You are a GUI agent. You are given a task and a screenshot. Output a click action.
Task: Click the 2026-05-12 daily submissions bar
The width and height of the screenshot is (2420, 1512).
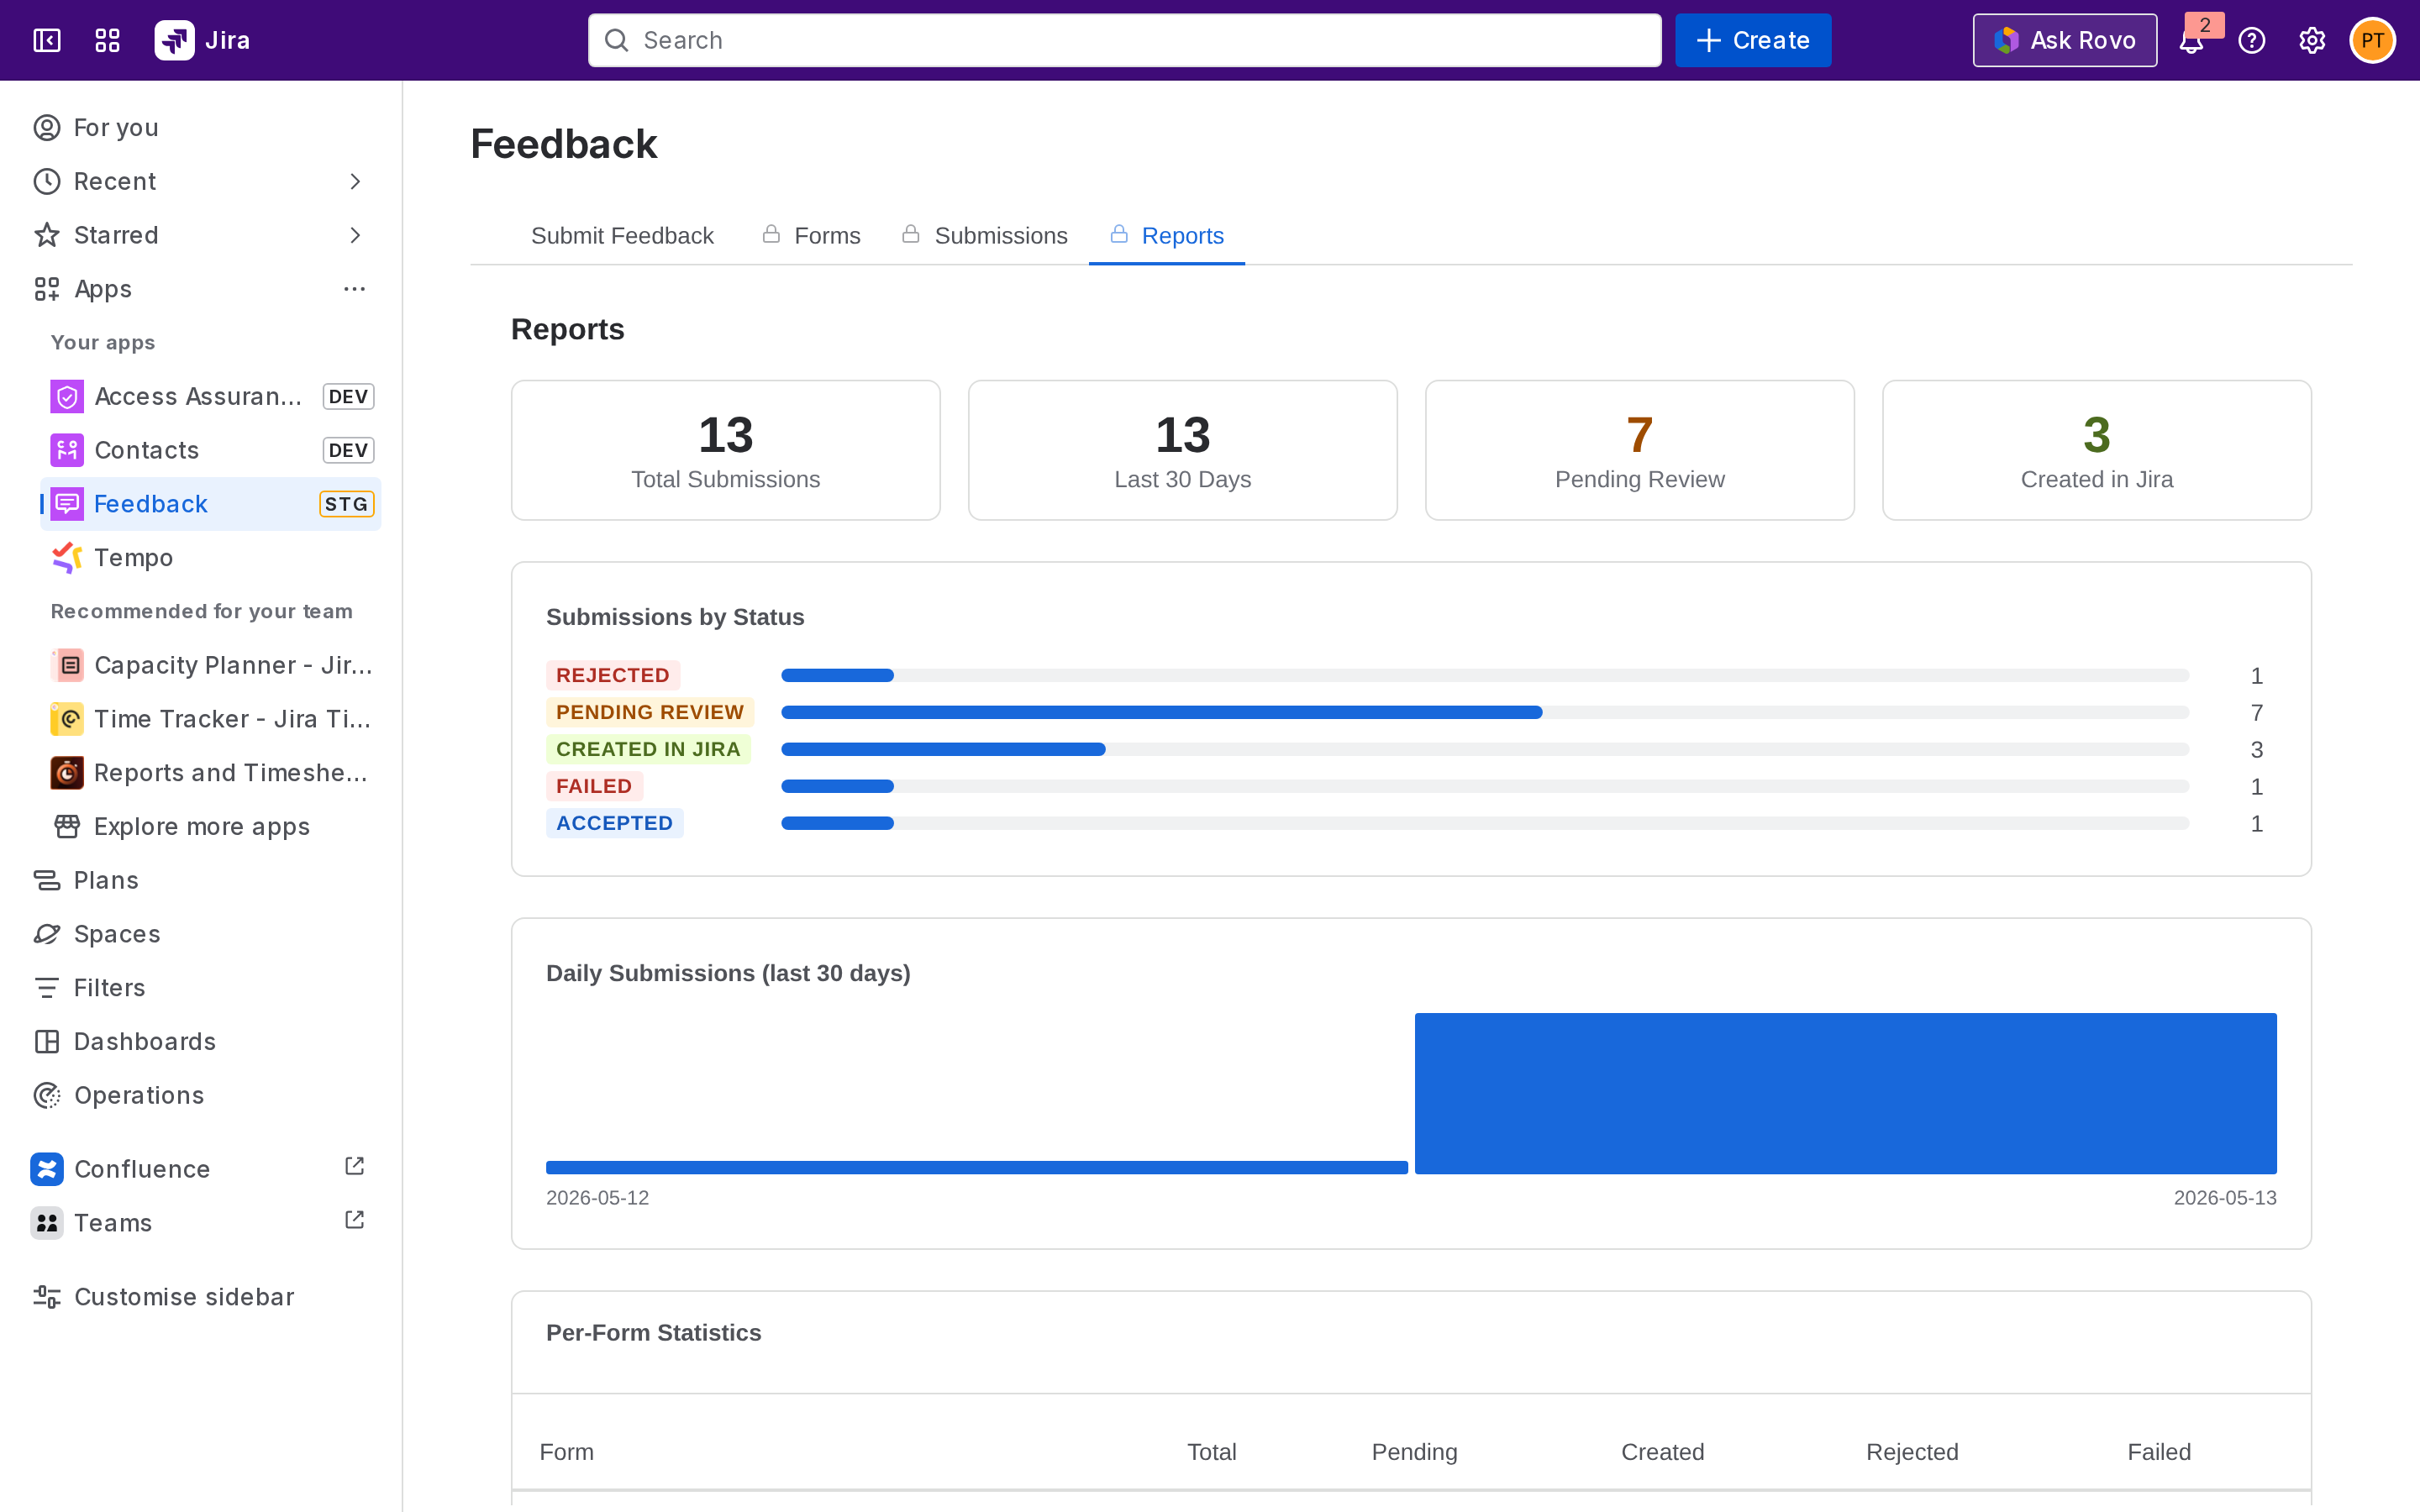coord(977,1167)
